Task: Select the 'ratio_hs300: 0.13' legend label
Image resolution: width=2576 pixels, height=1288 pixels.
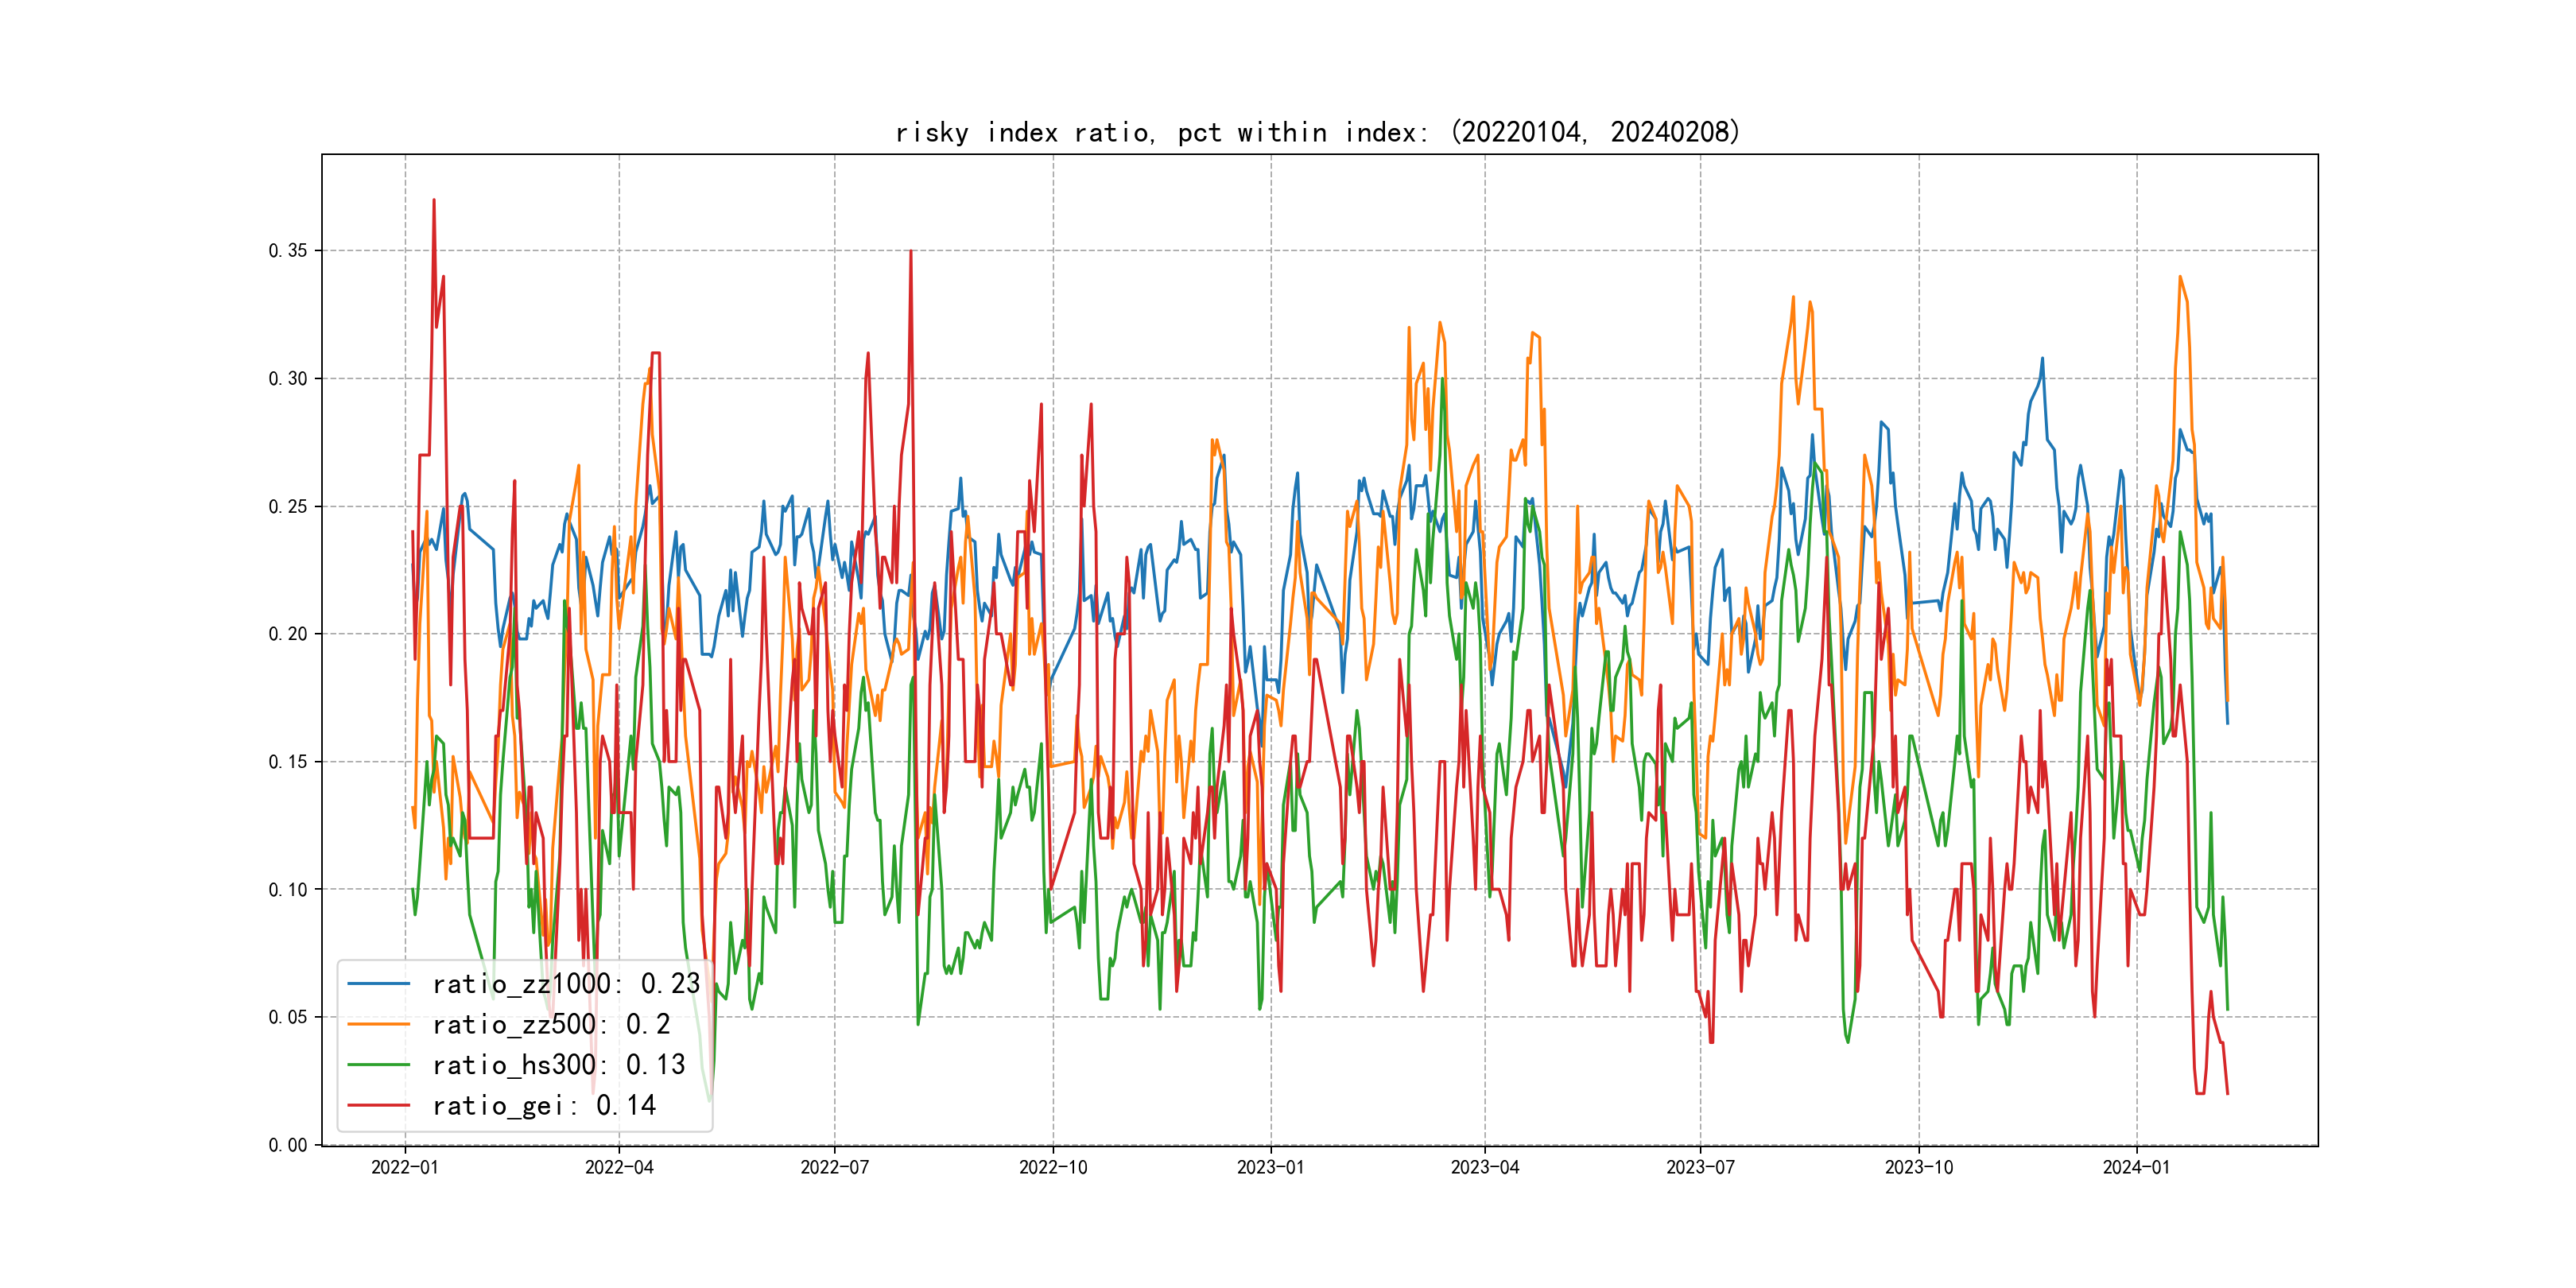Action: (559, 1065)
